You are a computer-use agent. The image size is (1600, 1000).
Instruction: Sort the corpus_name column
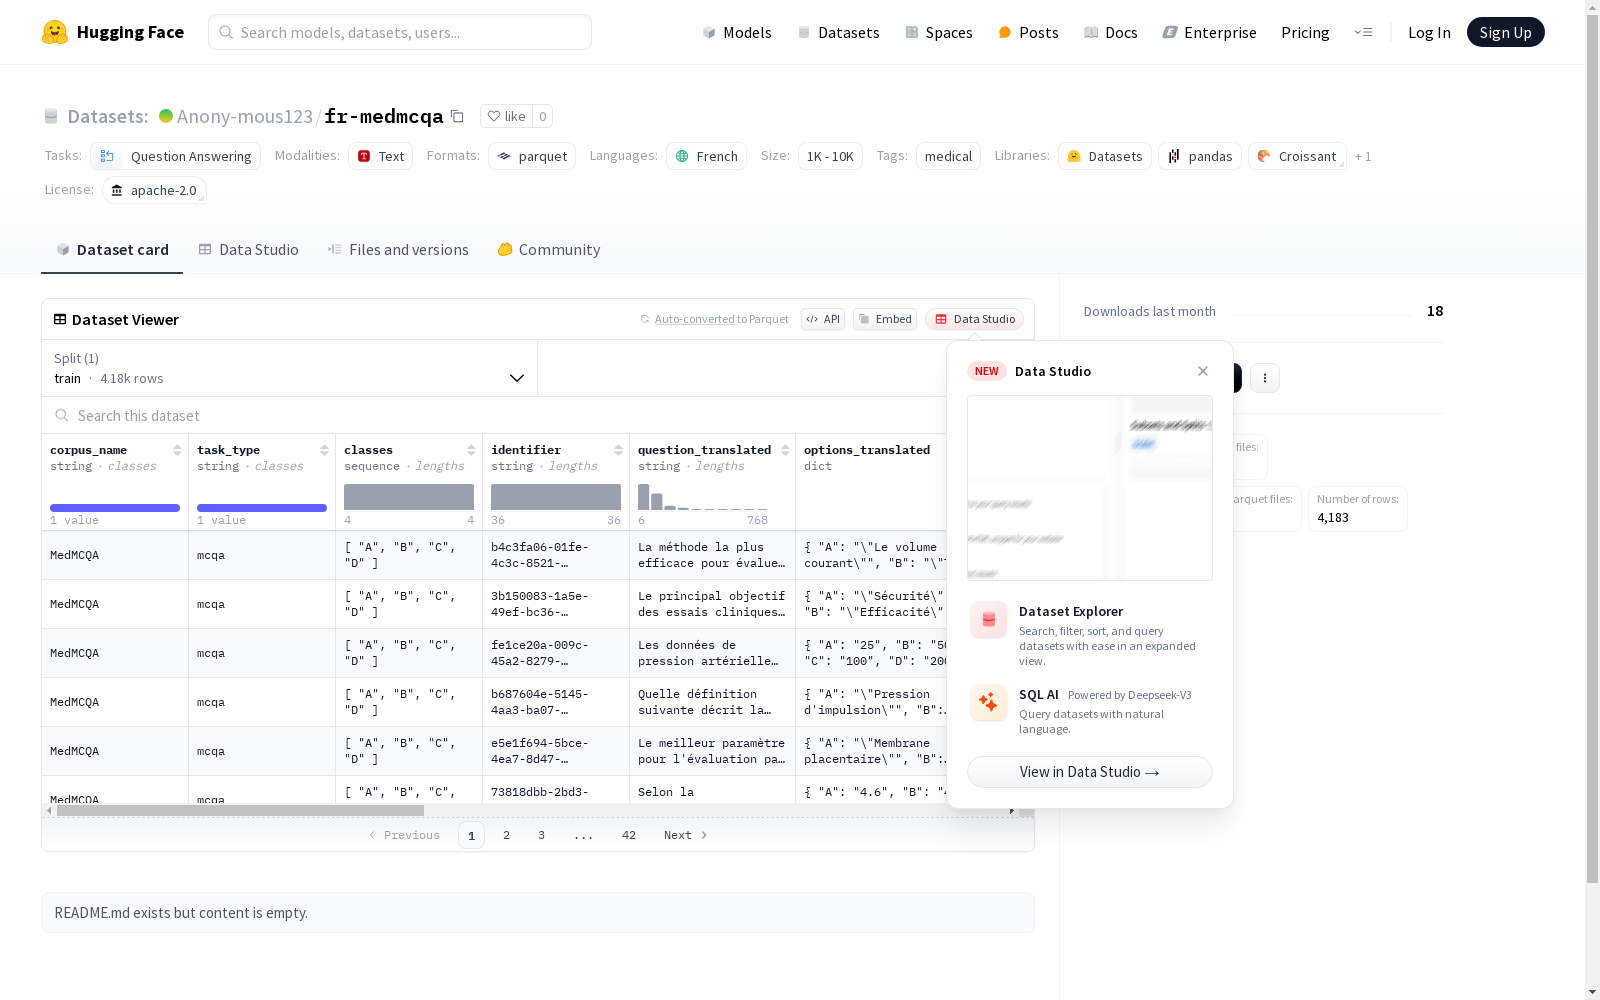tap(177, 450)
